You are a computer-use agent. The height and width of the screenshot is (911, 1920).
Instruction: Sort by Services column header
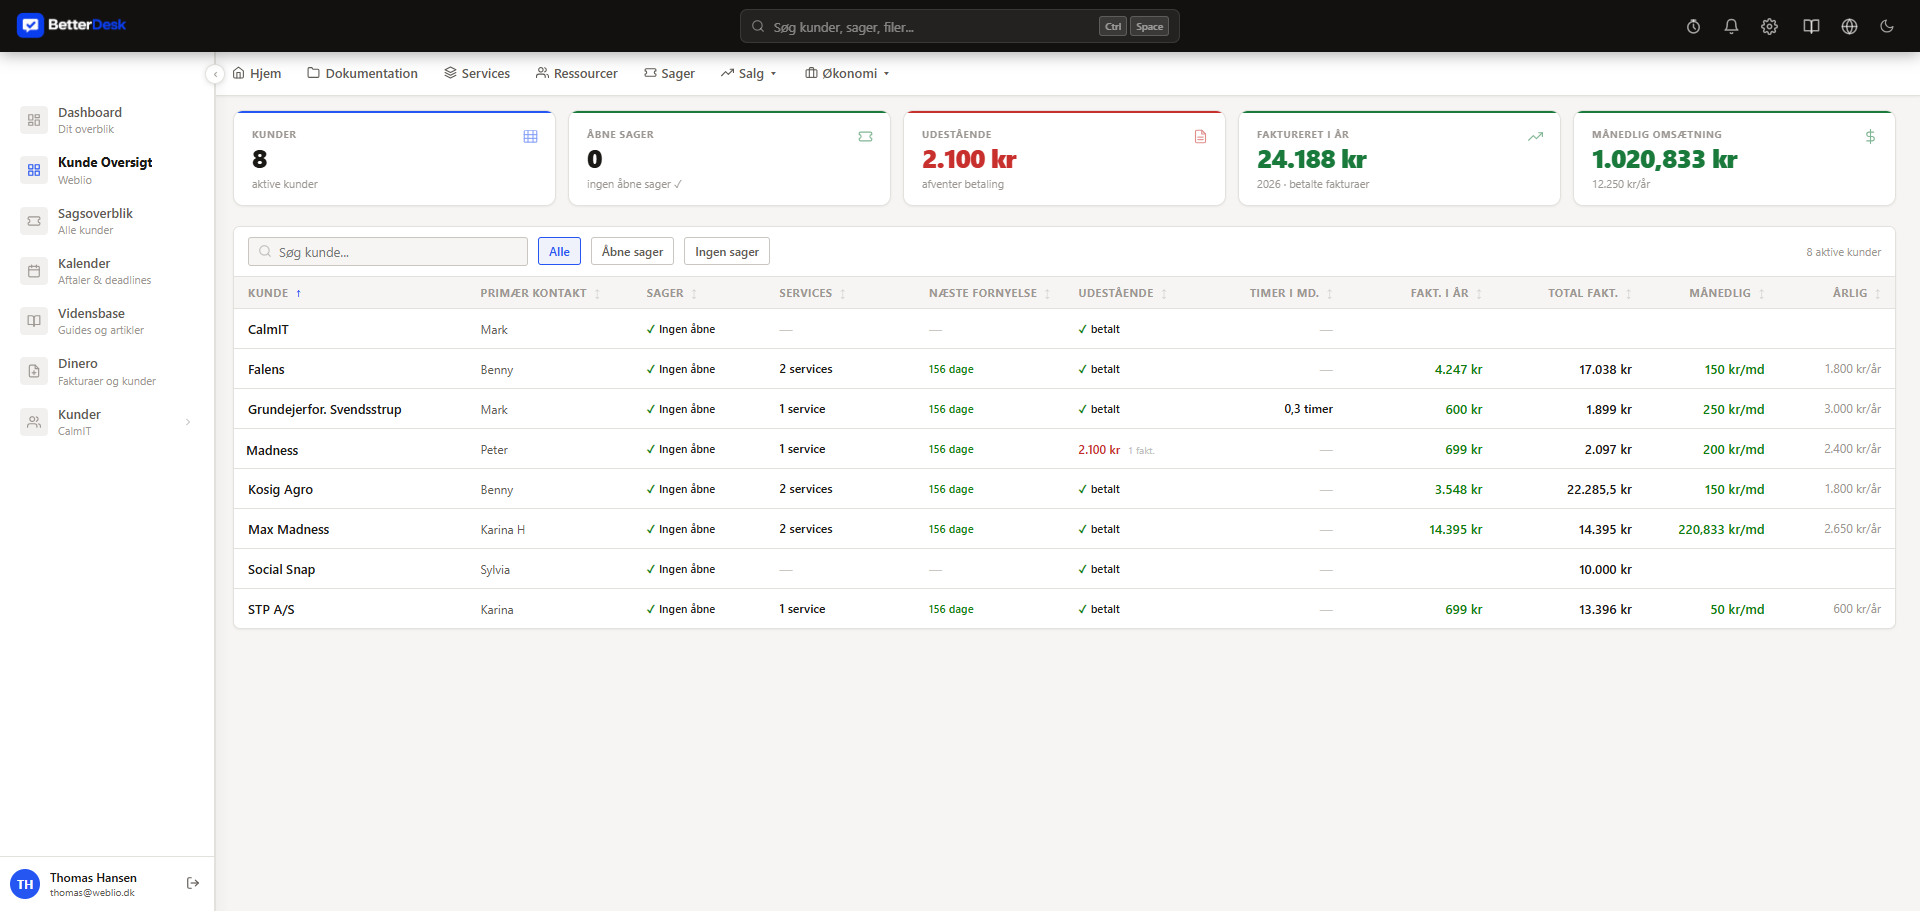[x=812, y=293]
